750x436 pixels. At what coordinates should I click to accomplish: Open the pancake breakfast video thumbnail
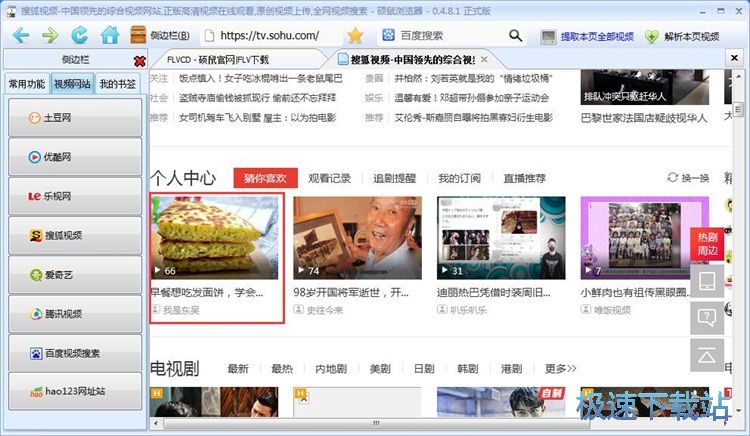click(x=214, y=238)
